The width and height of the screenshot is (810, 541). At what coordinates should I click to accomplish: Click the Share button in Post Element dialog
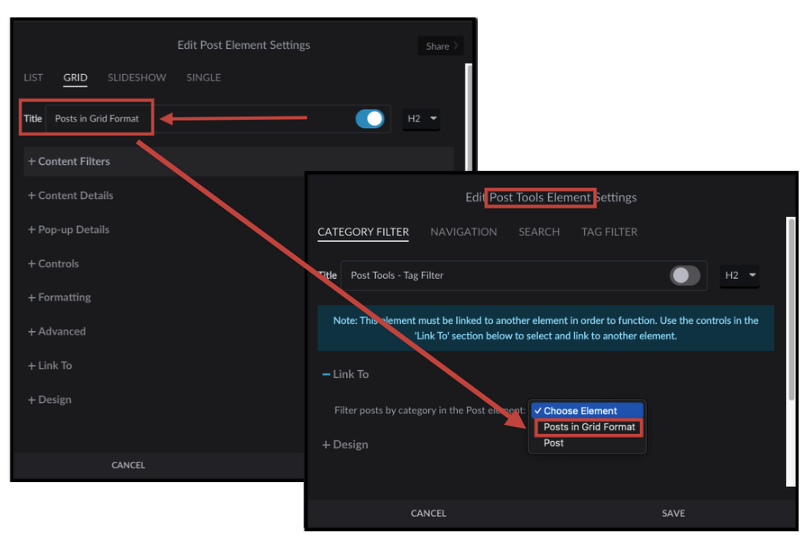coord(440,46)
